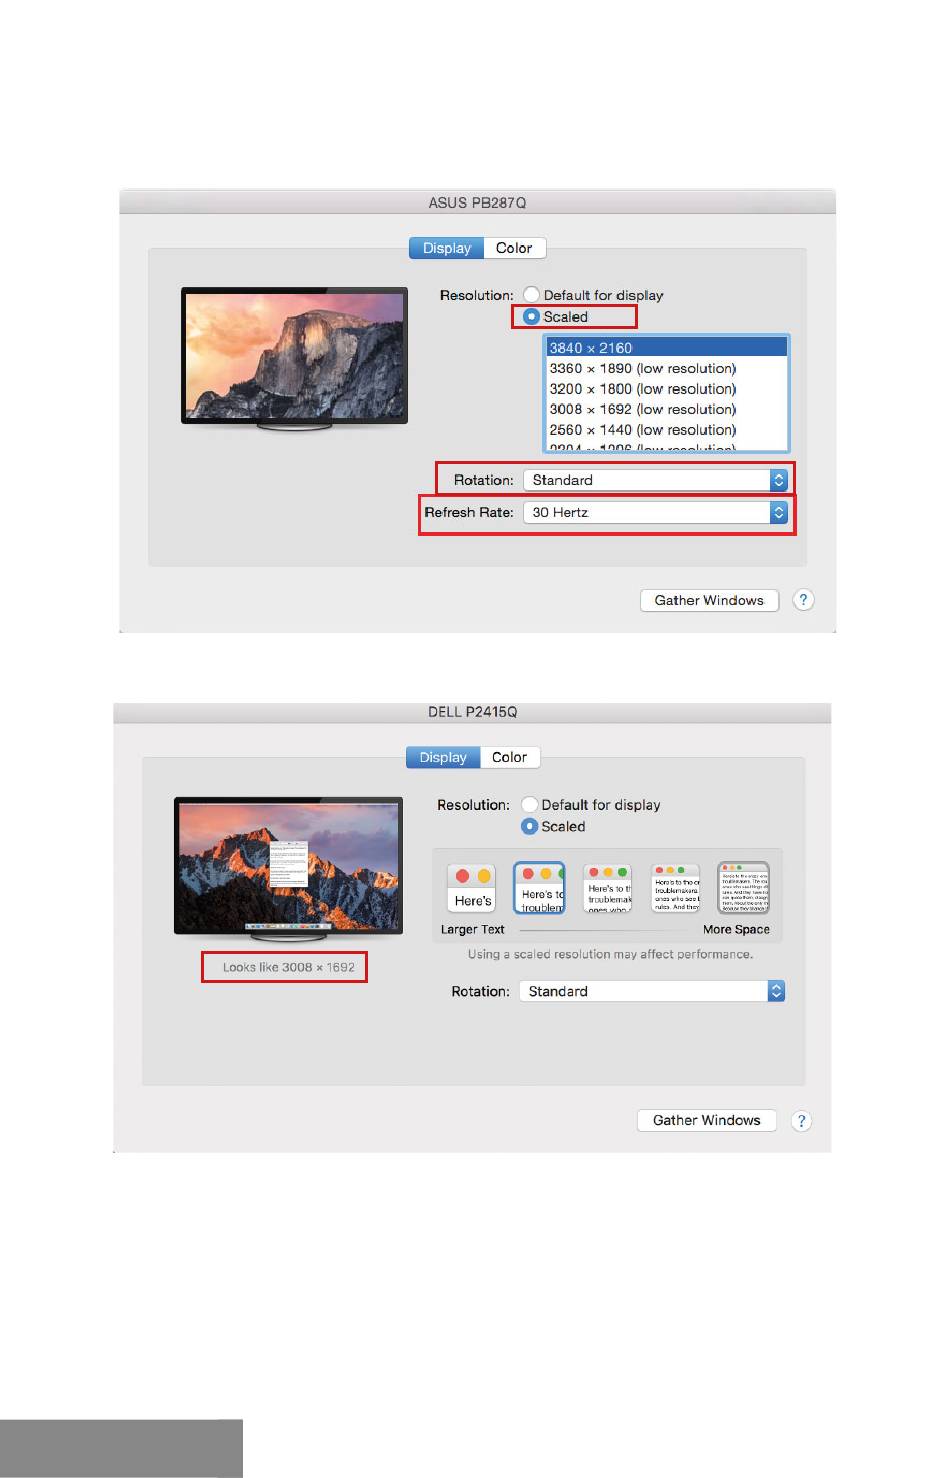
Task: Click the help icon in DELL P2415Q window
Action: point(800,1120)
